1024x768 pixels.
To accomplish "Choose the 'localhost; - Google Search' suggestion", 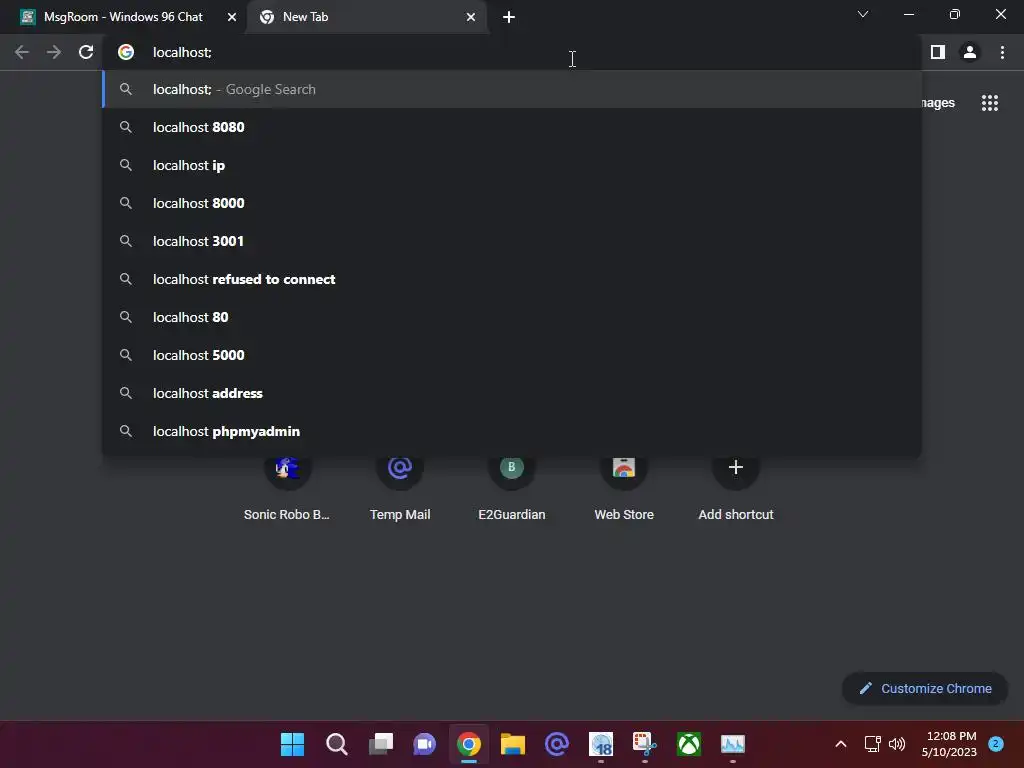I will (512, 89).
